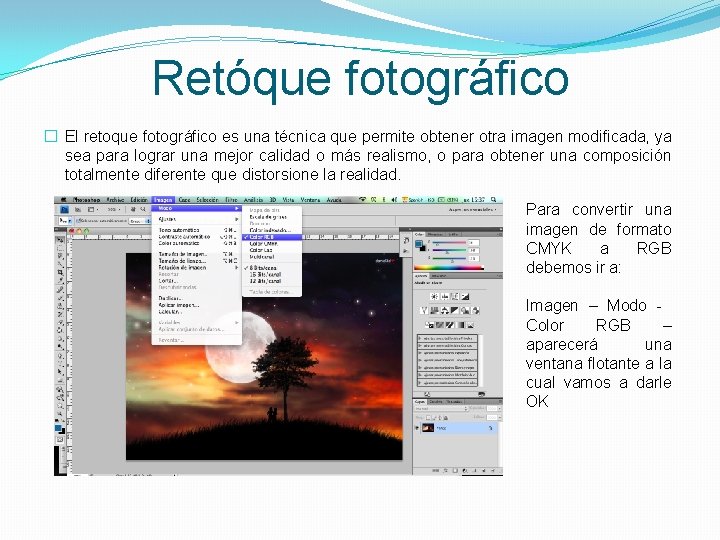
Task: Add a Color Balance adjustment
Action: (445, 310)
